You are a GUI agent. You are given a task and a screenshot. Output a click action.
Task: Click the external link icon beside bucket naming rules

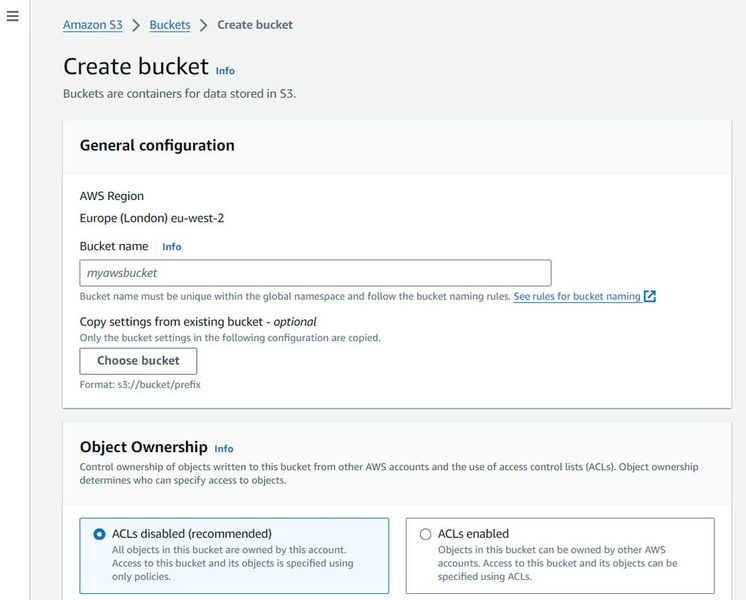[650, 297]
